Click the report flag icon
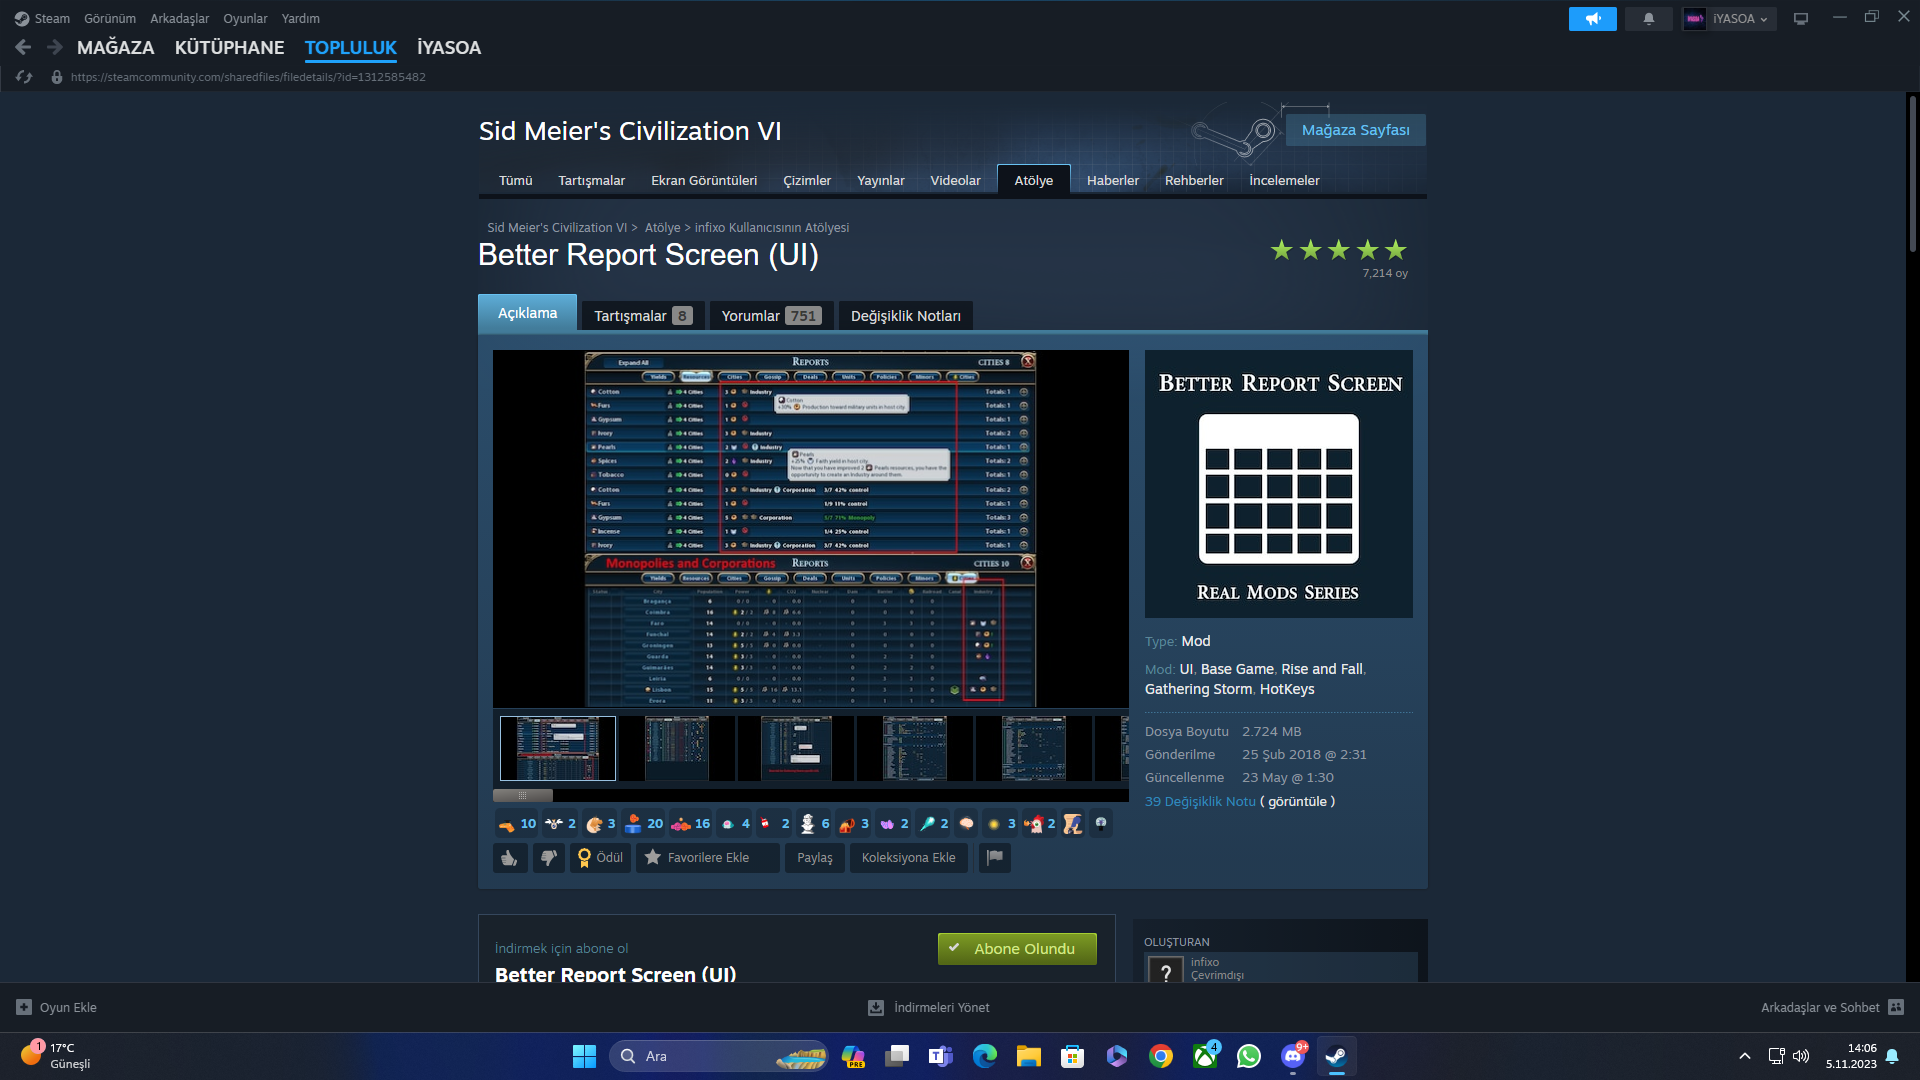The height and width of the screenshot is (1080, 1920). (x=994, y=858)
